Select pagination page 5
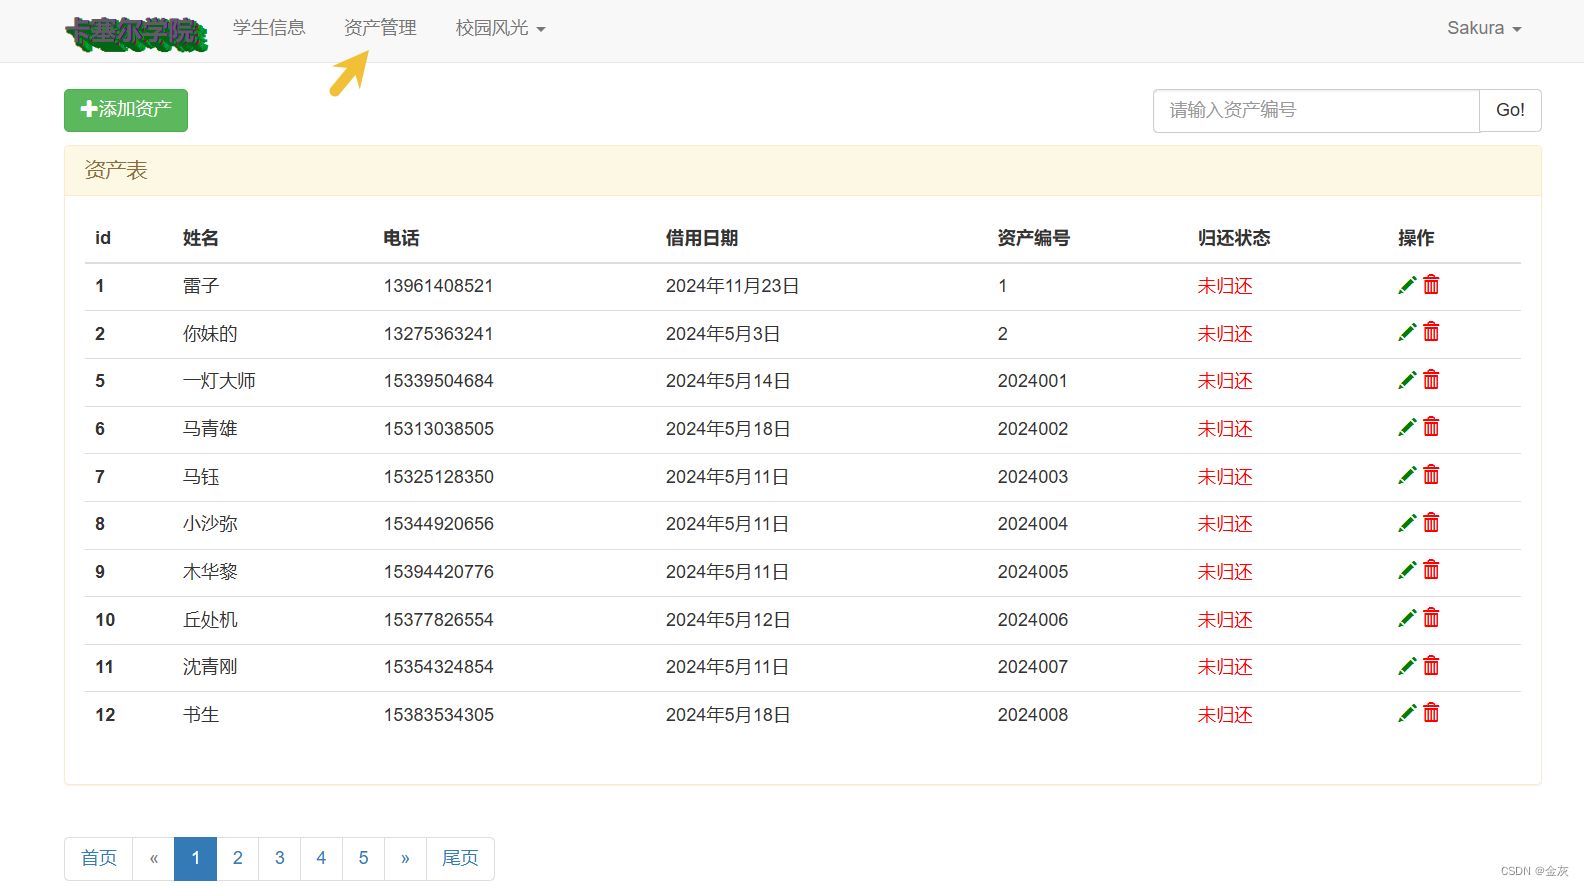 point(363,858)
